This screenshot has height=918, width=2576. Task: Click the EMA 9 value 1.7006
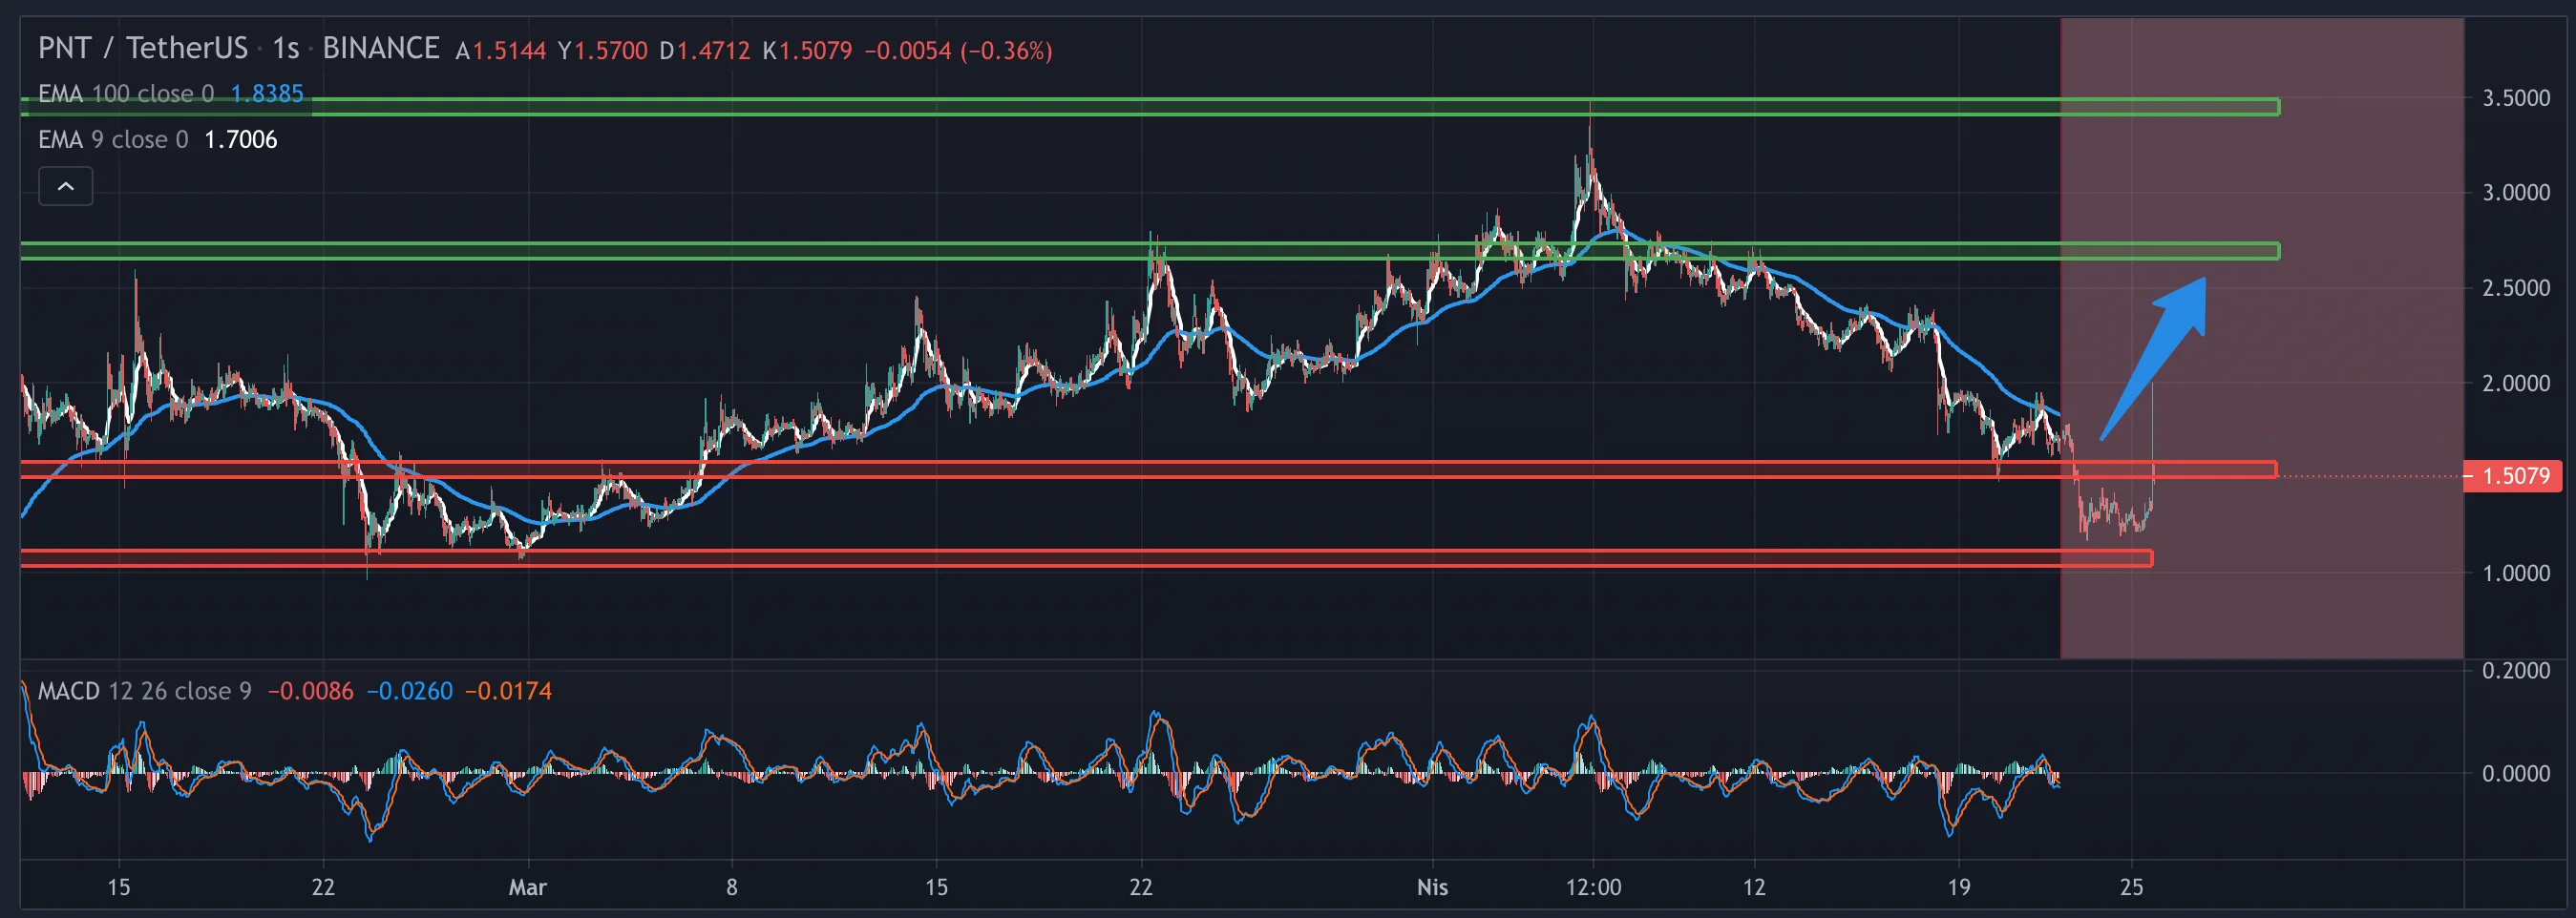click(x=241, y=140)
